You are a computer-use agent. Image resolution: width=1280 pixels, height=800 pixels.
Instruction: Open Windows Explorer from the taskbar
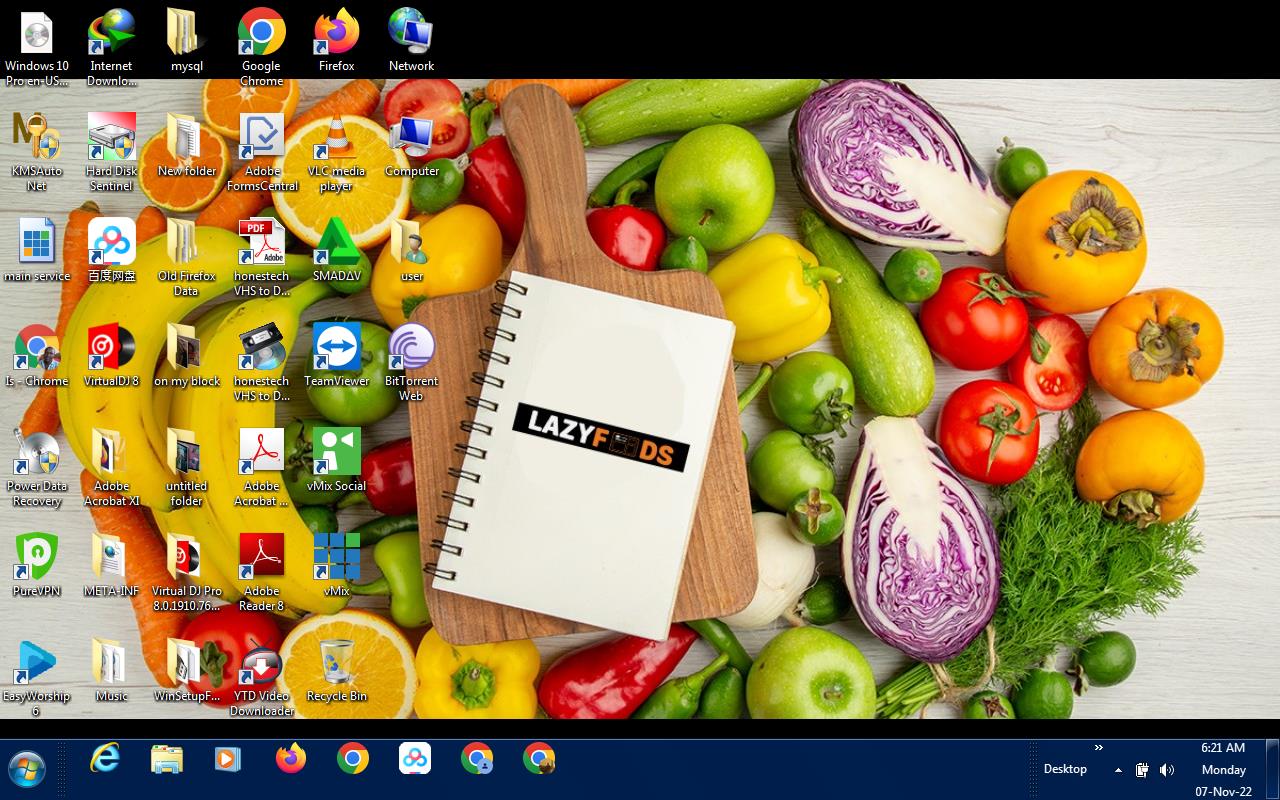pyautogui.click(x=167, y=759)
